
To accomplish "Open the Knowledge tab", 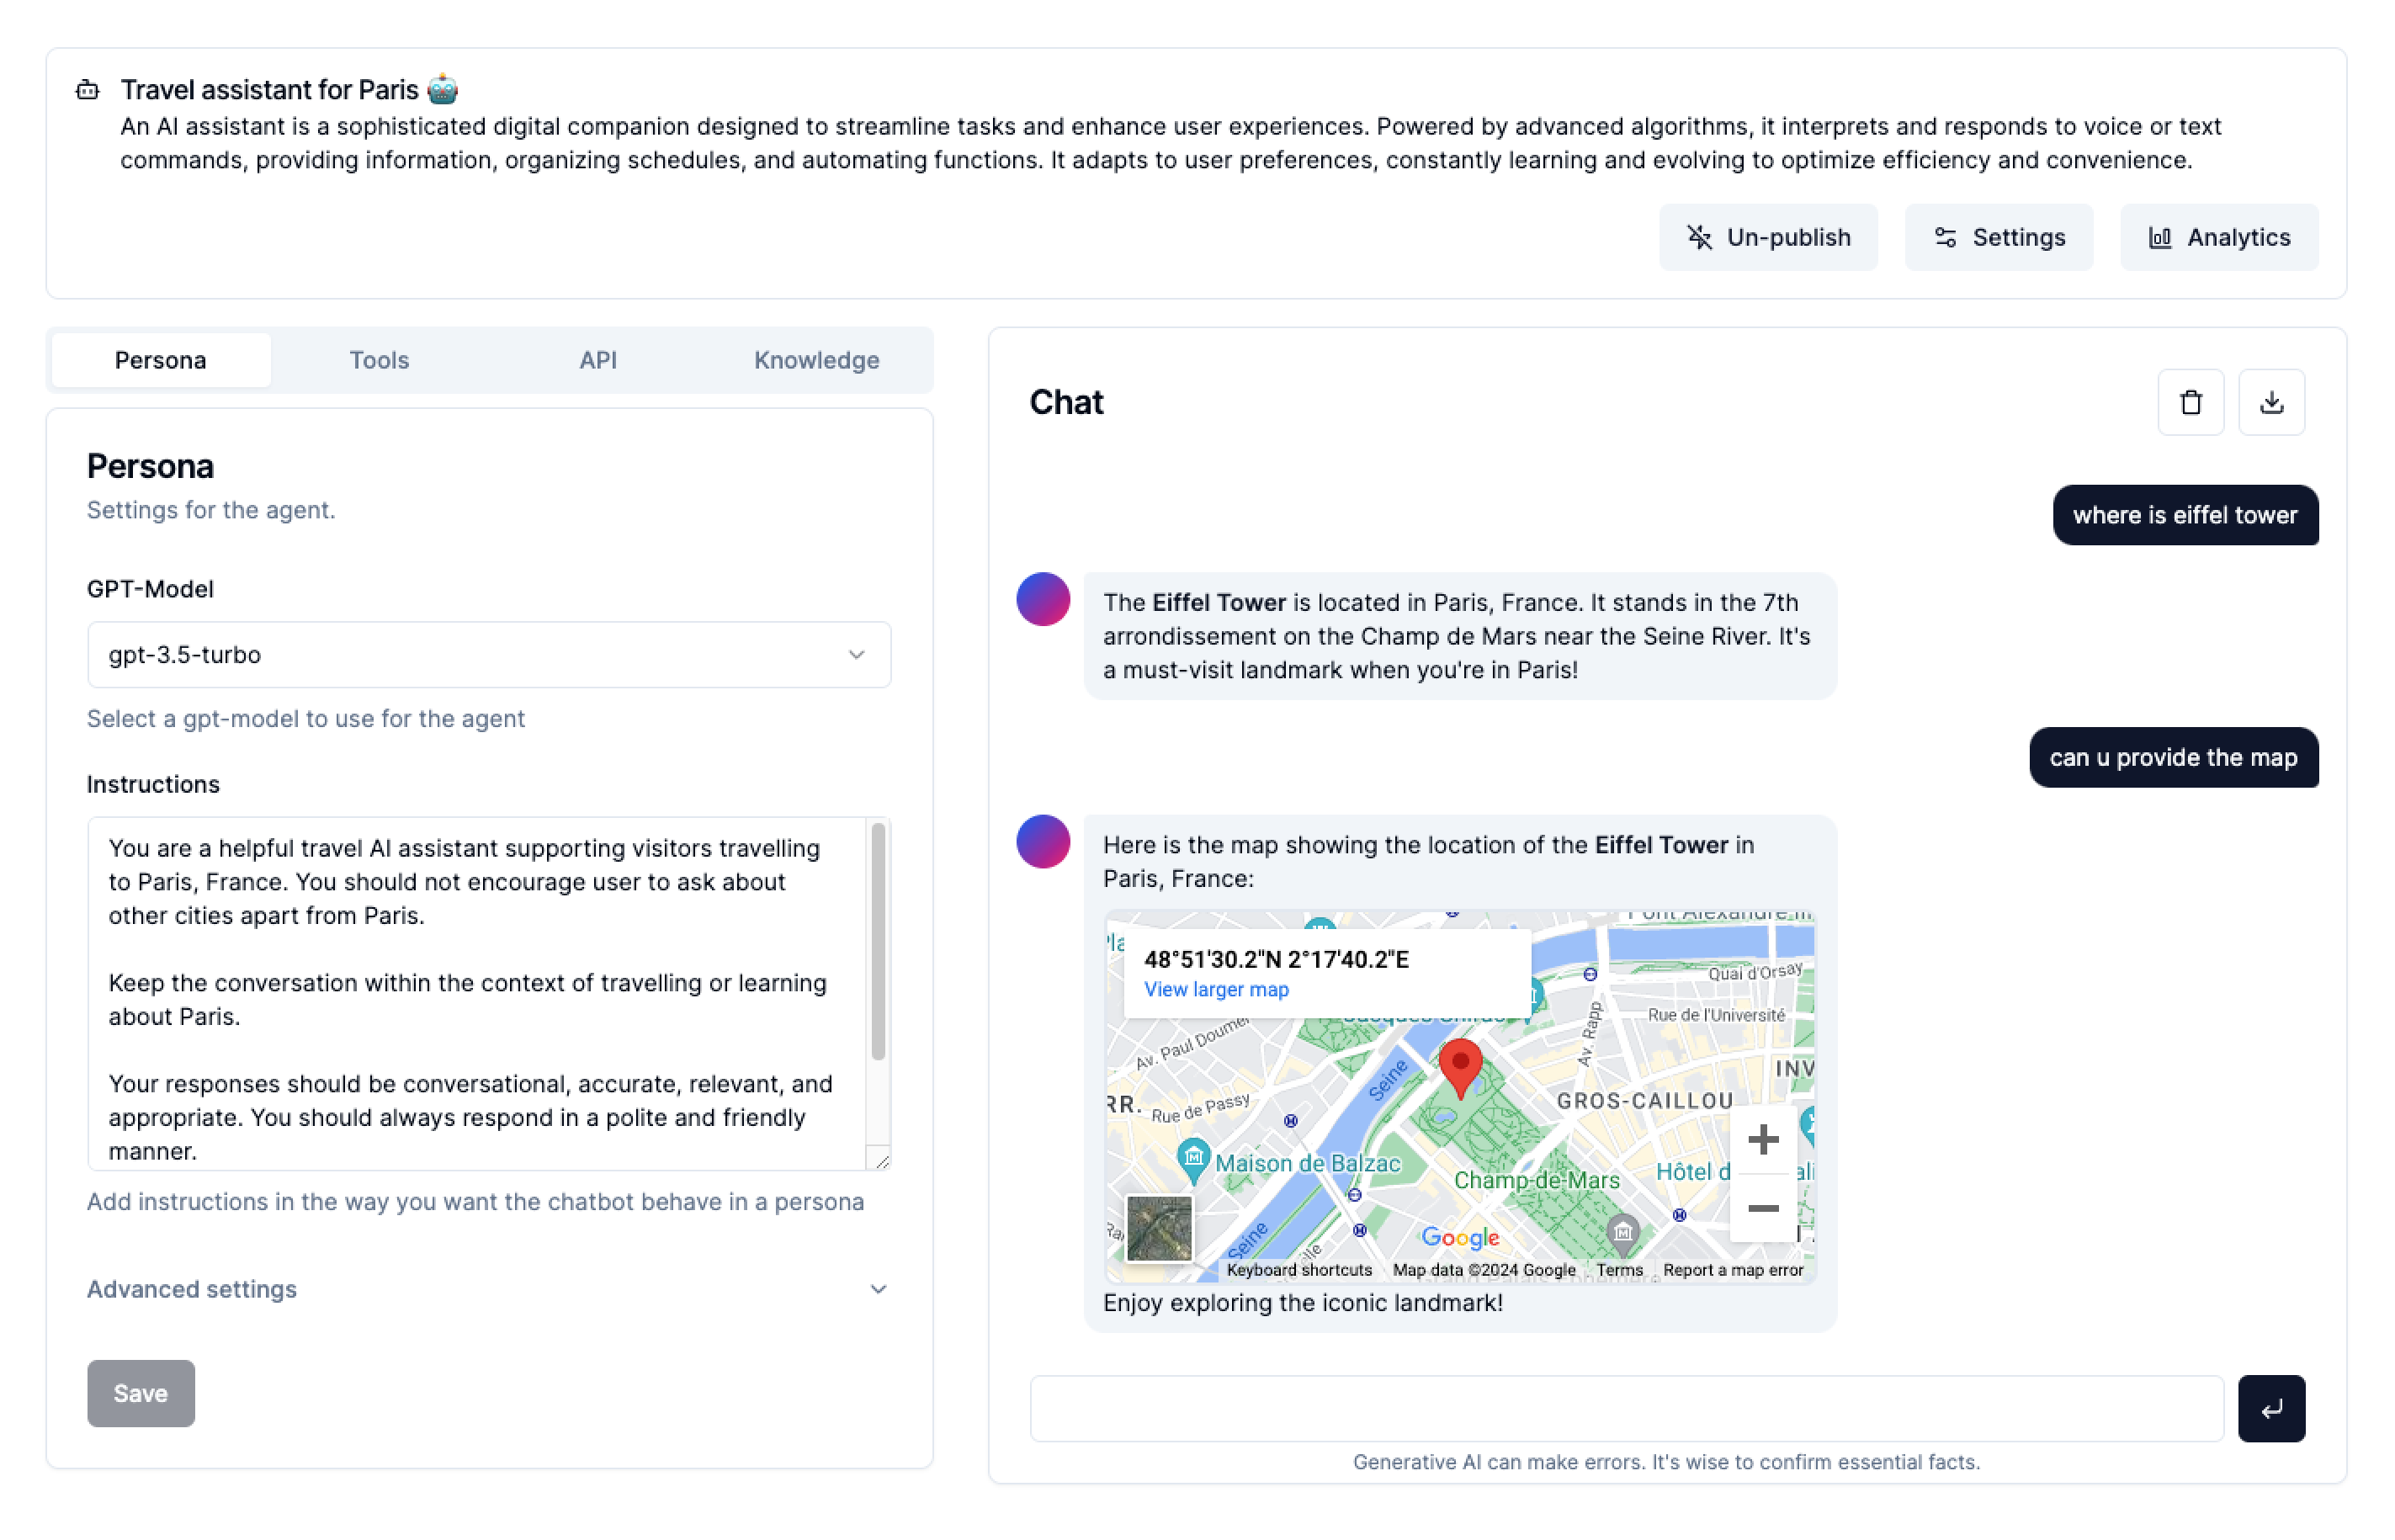I will click(x=816, y=360).
